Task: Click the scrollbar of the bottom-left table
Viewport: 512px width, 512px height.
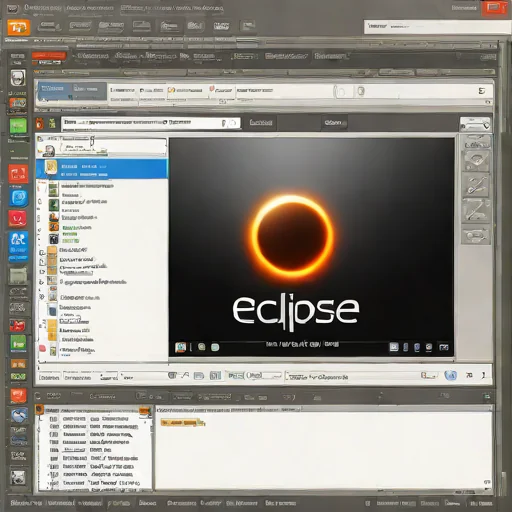Action: click(x=152, y=450)
